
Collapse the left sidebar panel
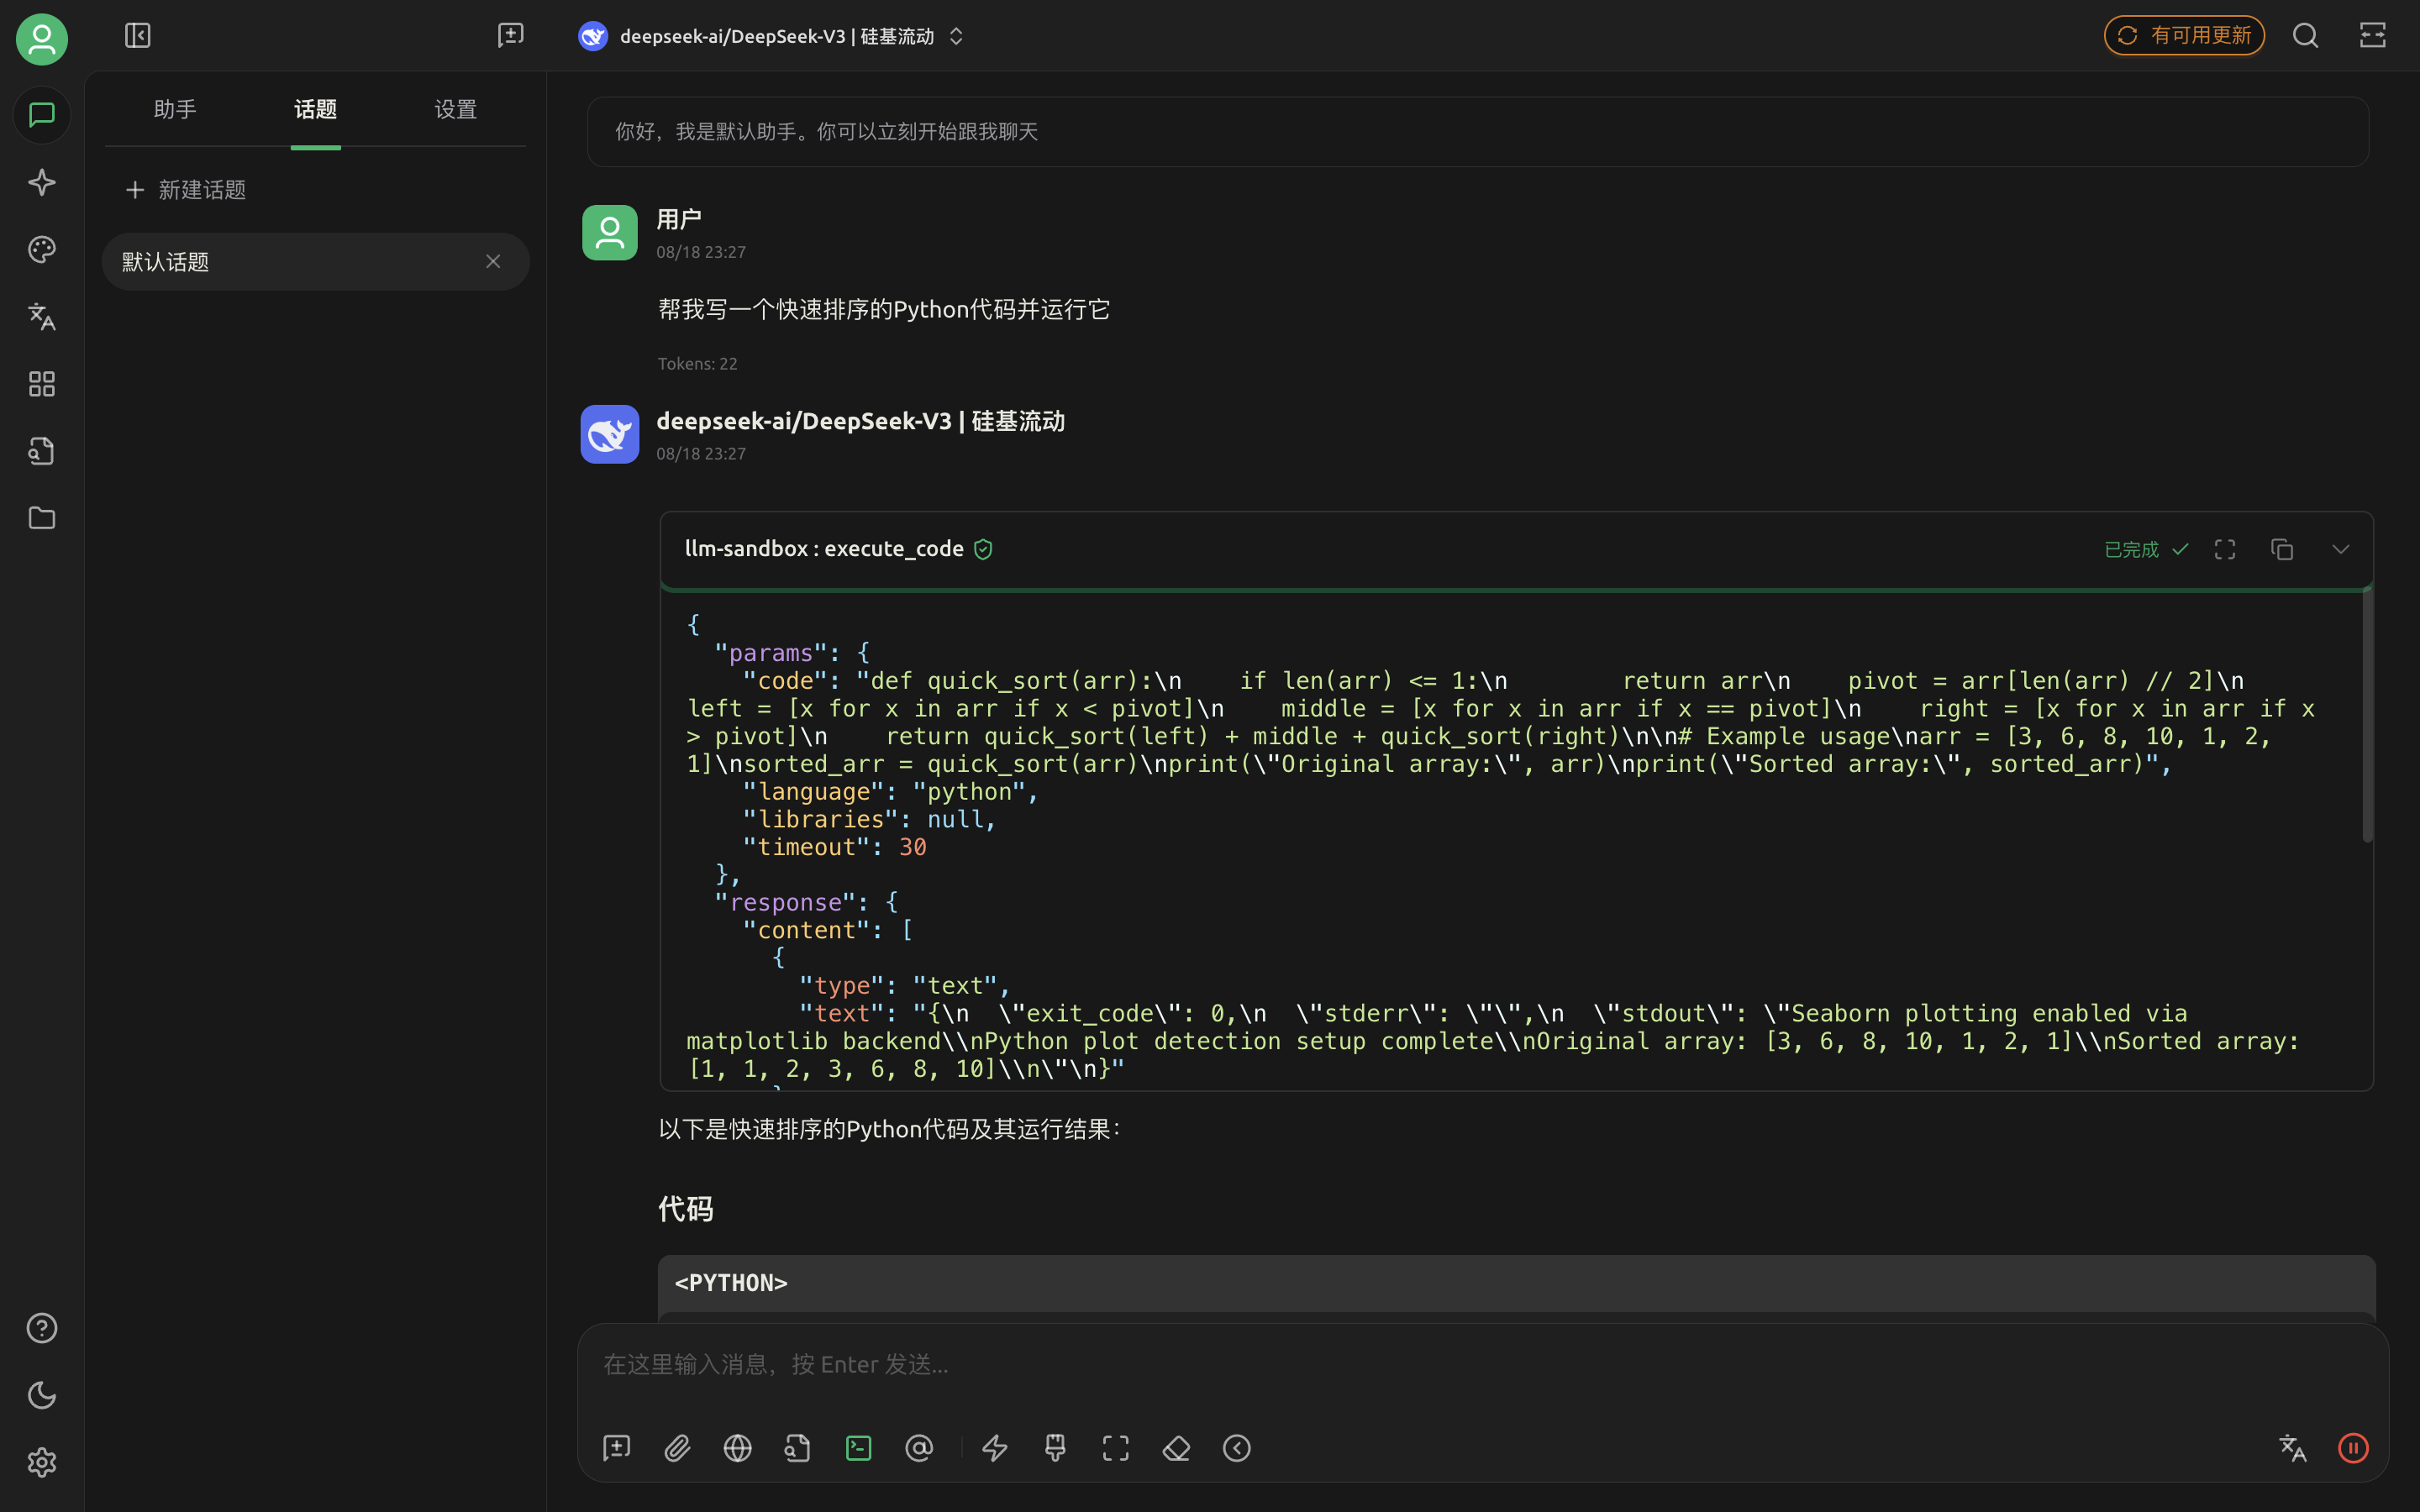(x=137, y=36)
